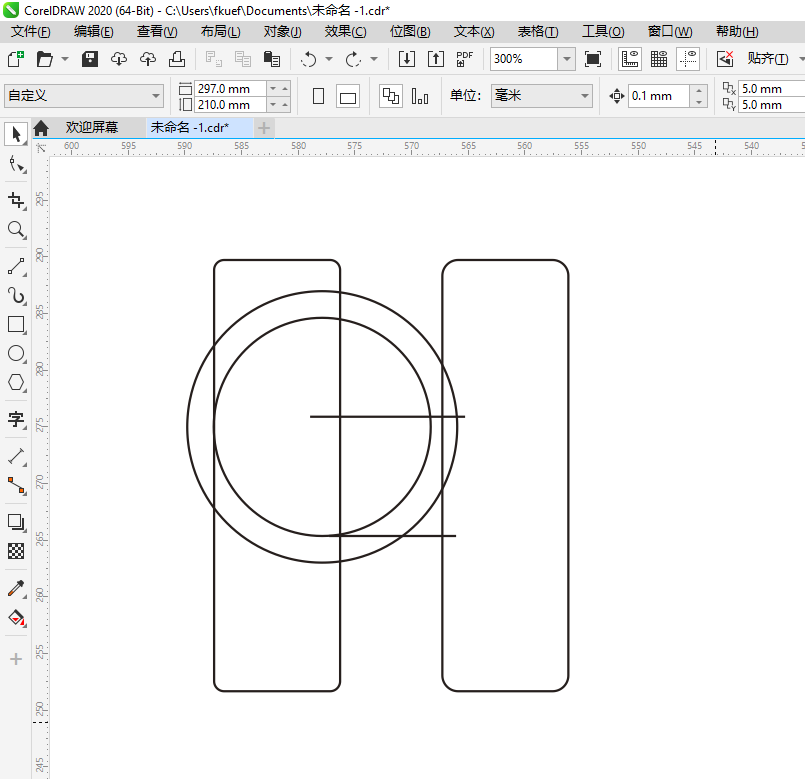Pick the Artistic Media tool
The width and height of the screenshot is (805, 779).
click(16, 296)
